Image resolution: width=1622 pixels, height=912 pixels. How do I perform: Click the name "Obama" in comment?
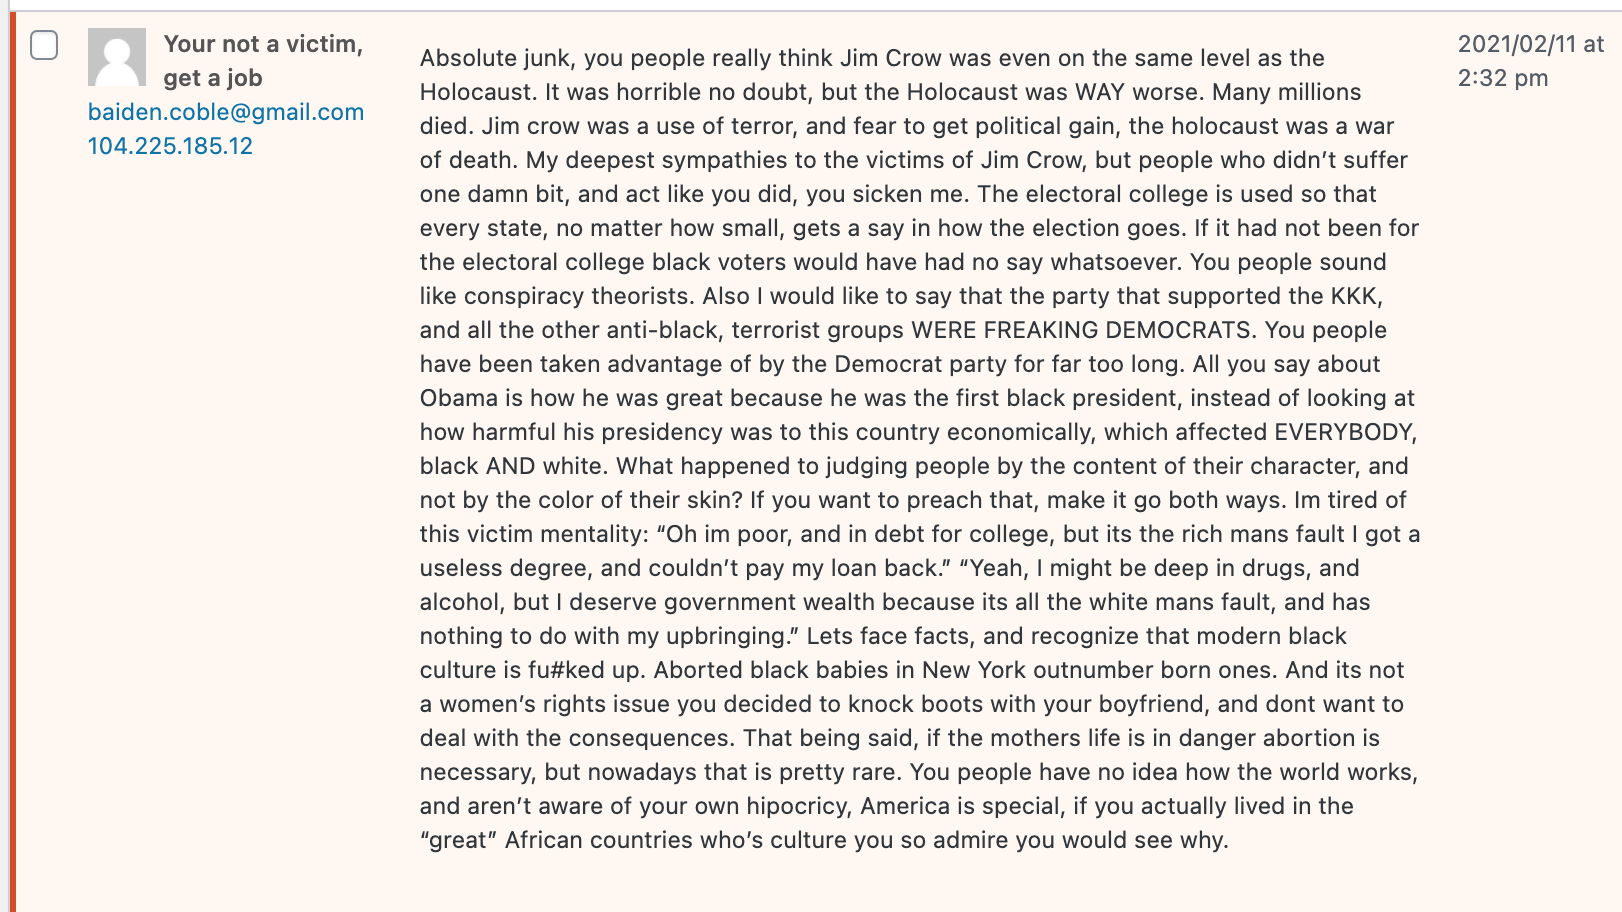(459, 398)
